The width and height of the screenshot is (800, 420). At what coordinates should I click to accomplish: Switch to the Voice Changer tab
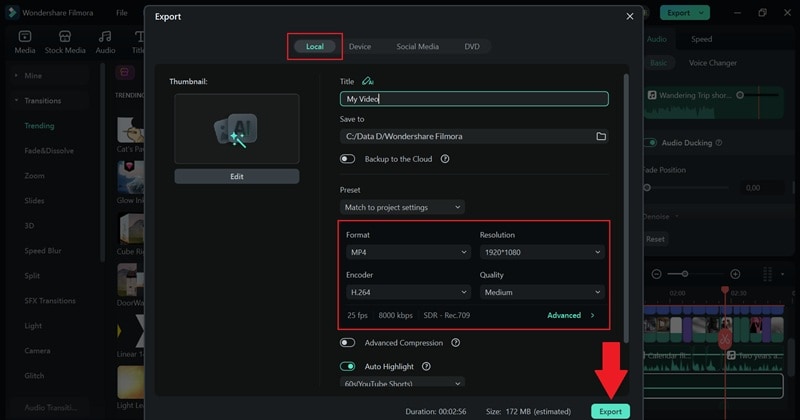(713, 63)
